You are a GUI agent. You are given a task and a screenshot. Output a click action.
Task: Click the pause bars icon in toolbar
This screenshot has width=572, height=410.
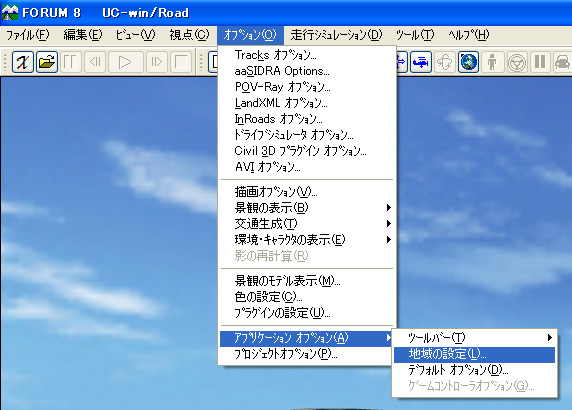540,62
